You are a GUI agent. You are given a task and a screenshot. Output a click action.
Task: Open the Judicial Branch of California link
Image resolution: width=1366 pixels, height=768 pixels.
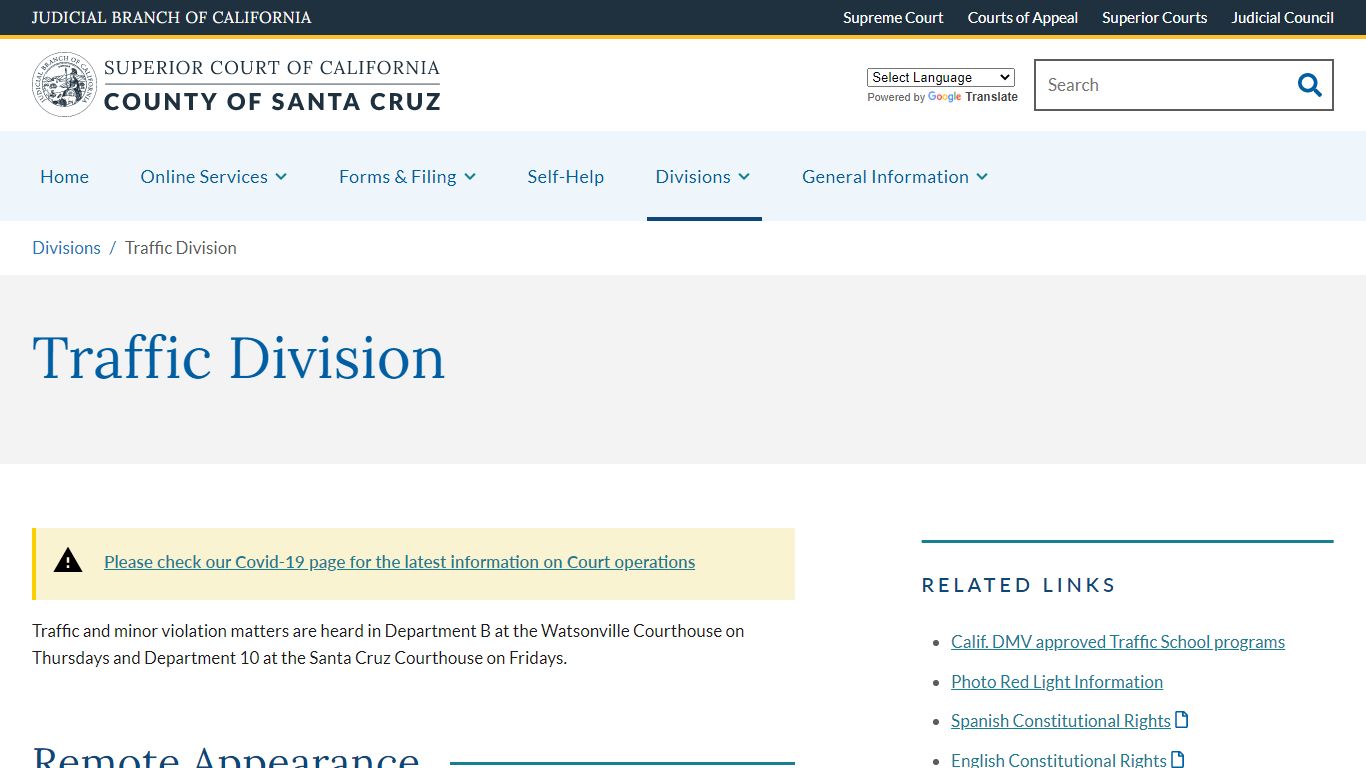(x=172, y=18)
